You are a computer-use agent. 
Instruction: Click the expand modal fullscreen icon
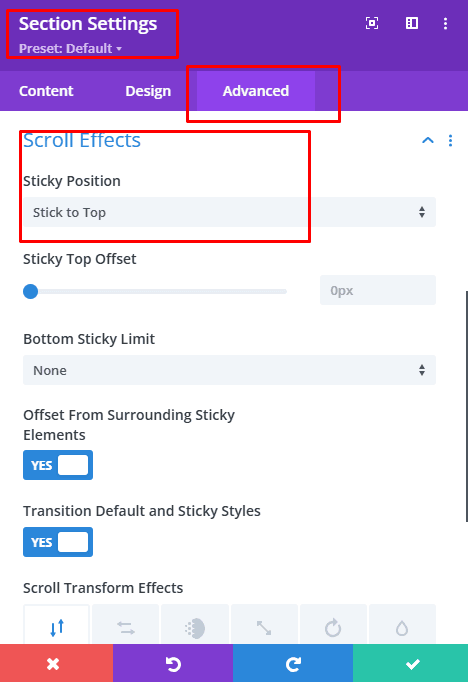pos(372,23)
